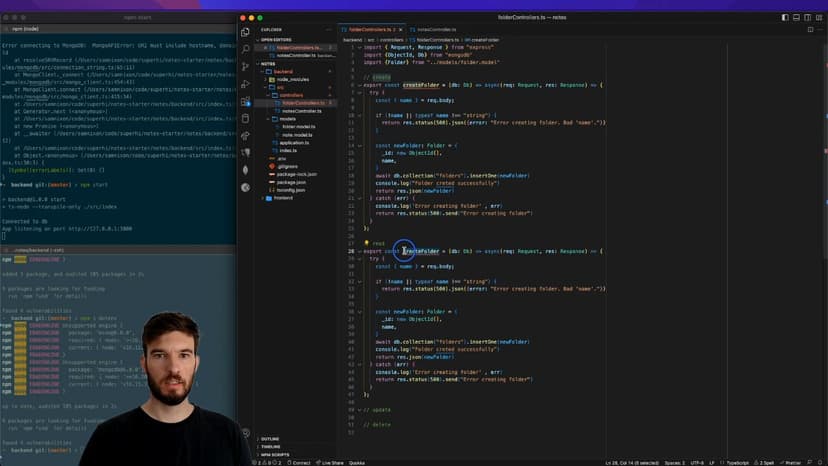828x466 pixels.
Task: Open the Search view in activity bar
Action: pos(245,49)
